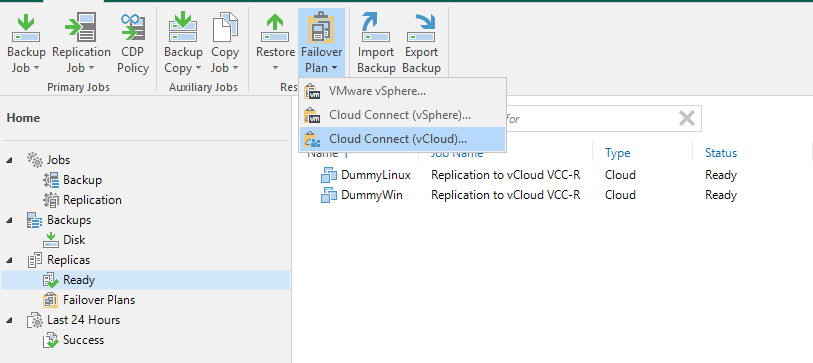Select Replicas in the tree

click(68, 260)
